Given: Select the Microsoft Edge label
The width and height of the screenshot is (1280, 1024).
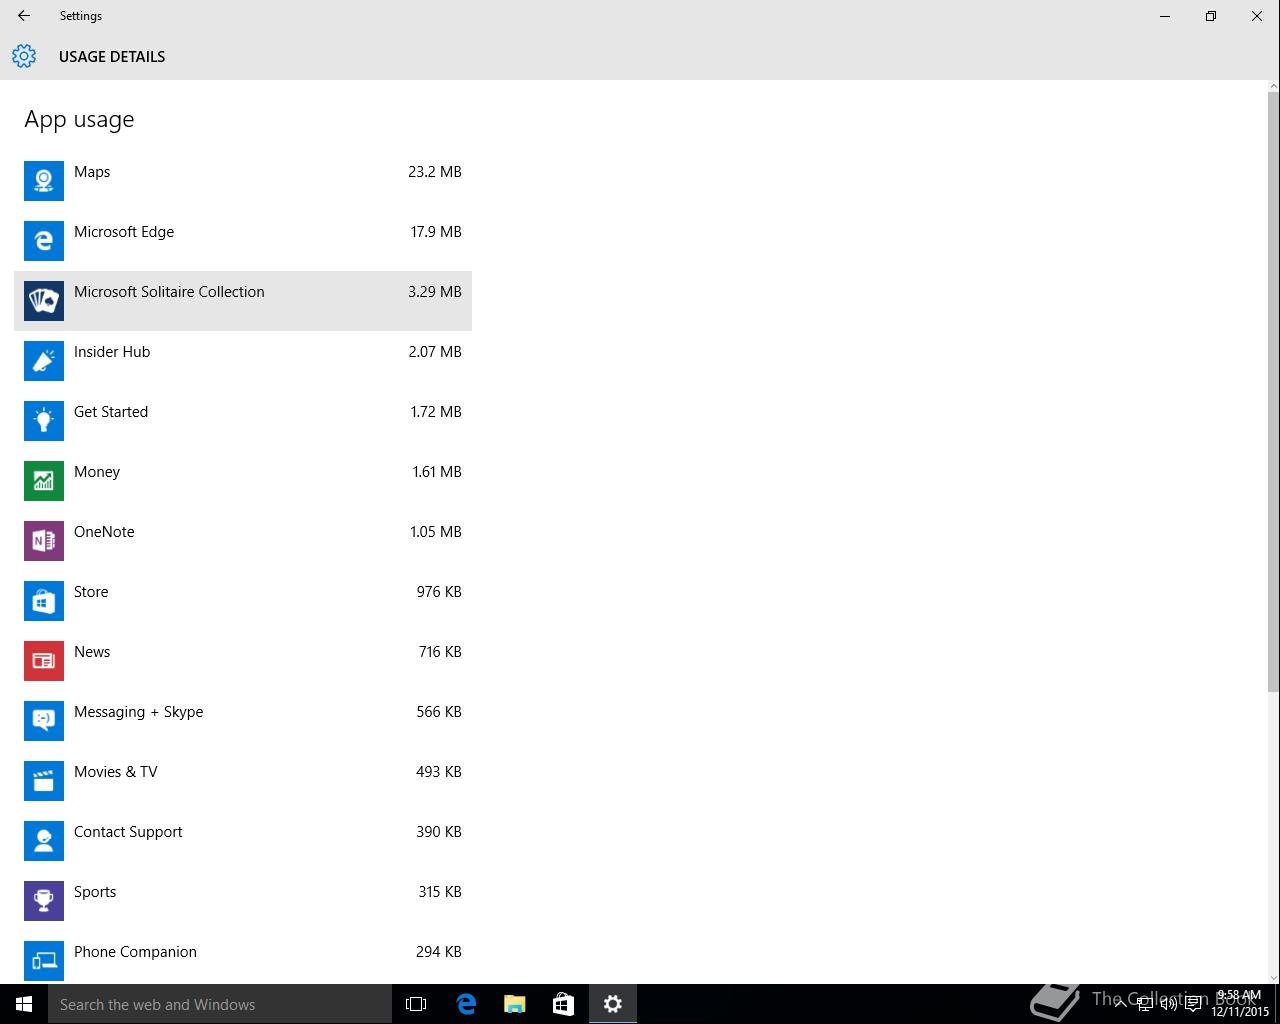Looking at the screenshot, I should [x=124, y=232].
